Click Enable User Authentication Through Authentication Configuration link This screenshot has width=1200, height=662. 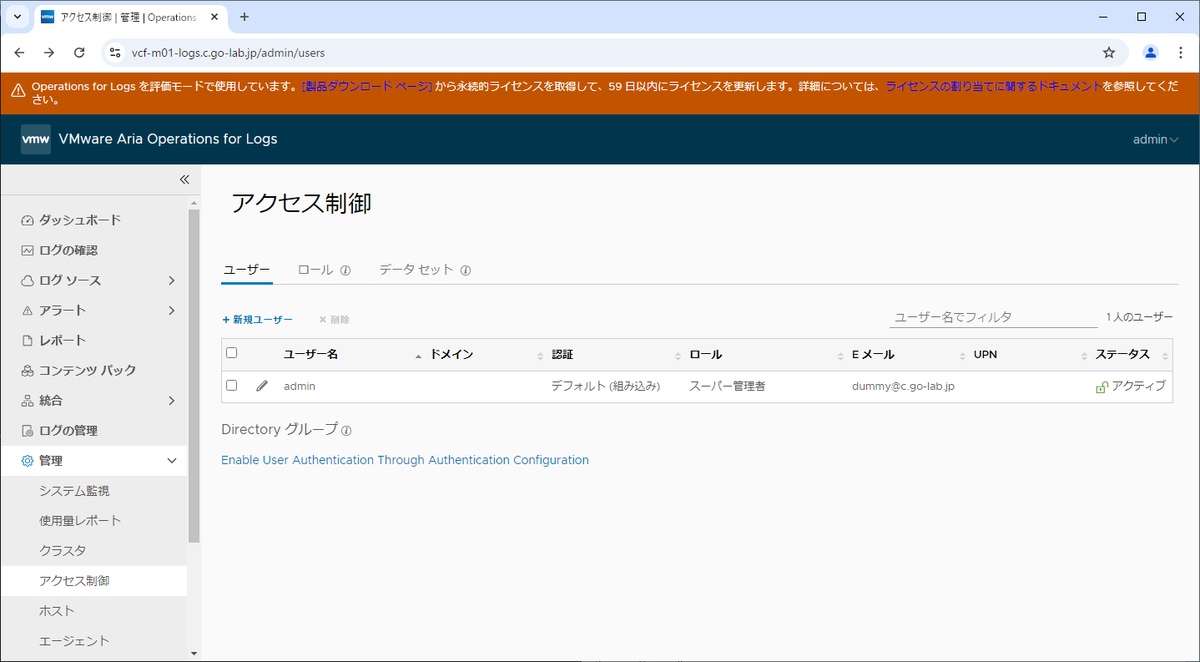coord(405,460)
